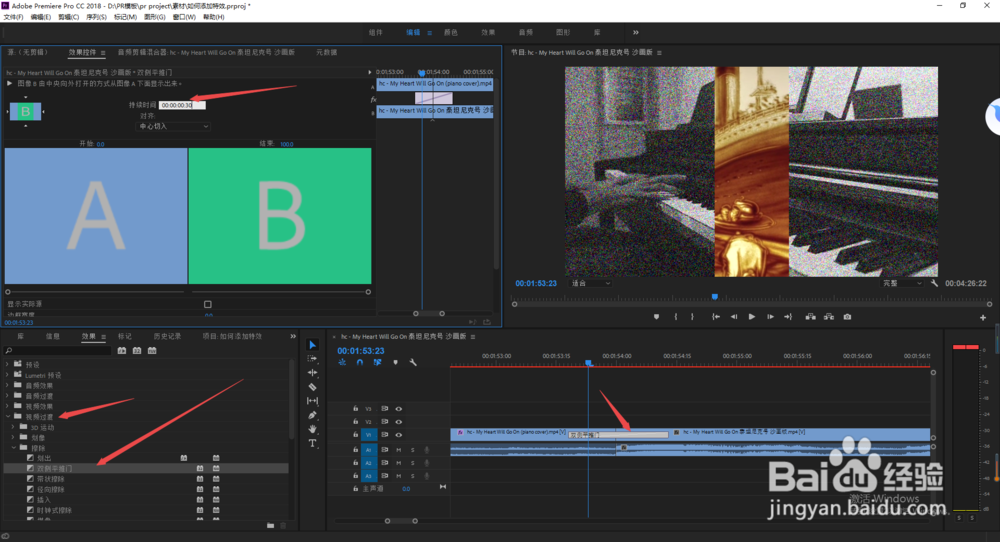Select the 时钟式擦除 transition
The height and width of the screenshot is (542, 1000).
pyautogui.click(x=54, y=510)
